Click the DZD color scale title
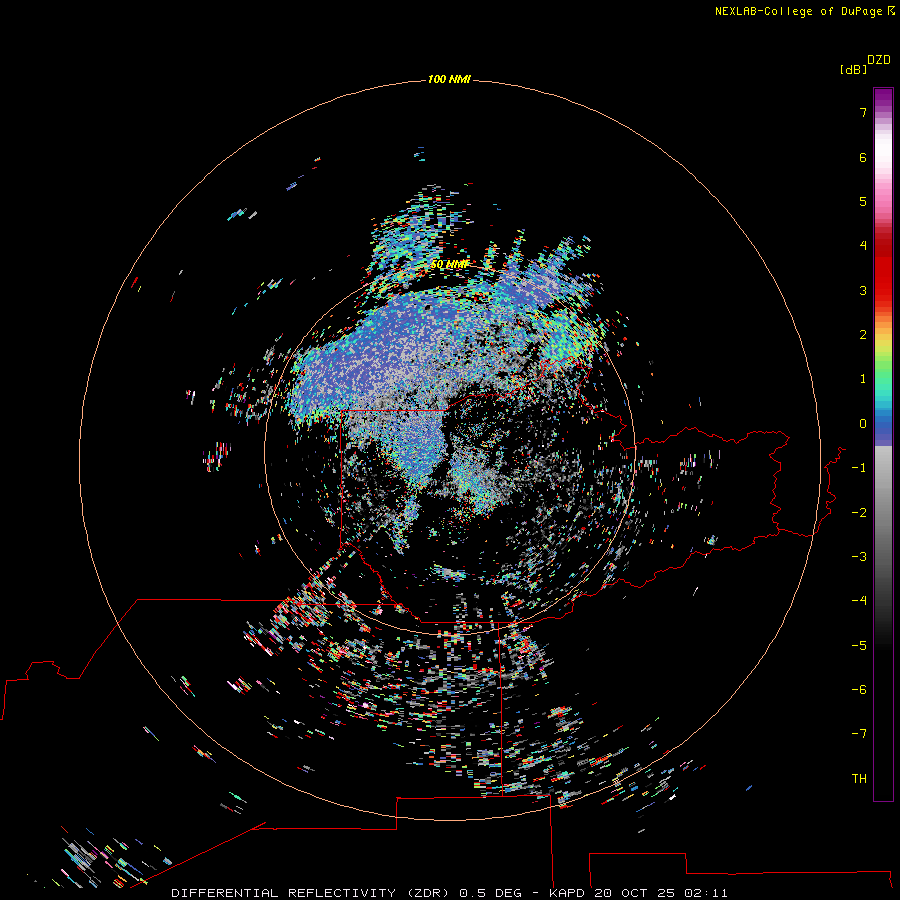900x900 pixels. pos(879,60)
